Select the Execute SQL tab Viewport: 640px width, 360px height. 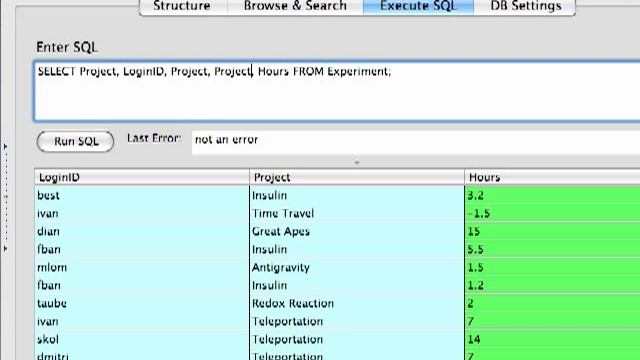[418, 7]
